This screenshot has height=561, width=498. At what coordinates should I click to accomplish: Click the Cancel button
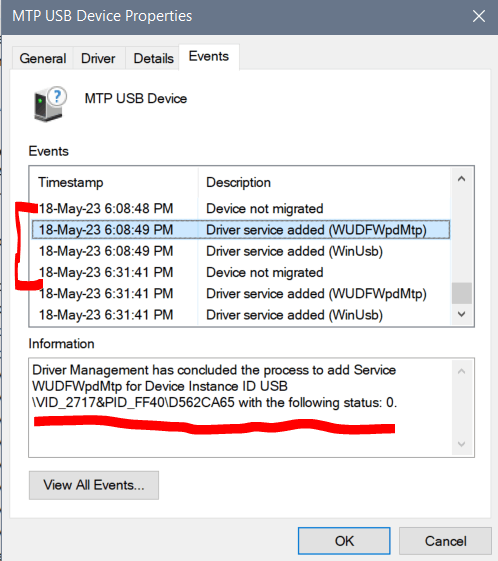point(445,541)
